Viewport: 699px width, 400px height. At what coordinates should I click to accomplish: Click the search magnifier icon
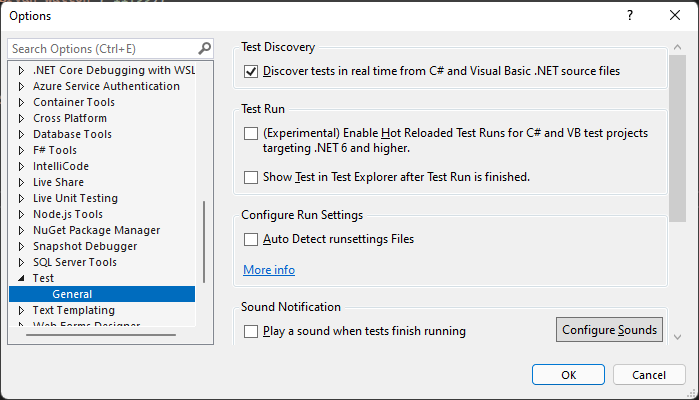pyautogui.click(x=204, y=48)
